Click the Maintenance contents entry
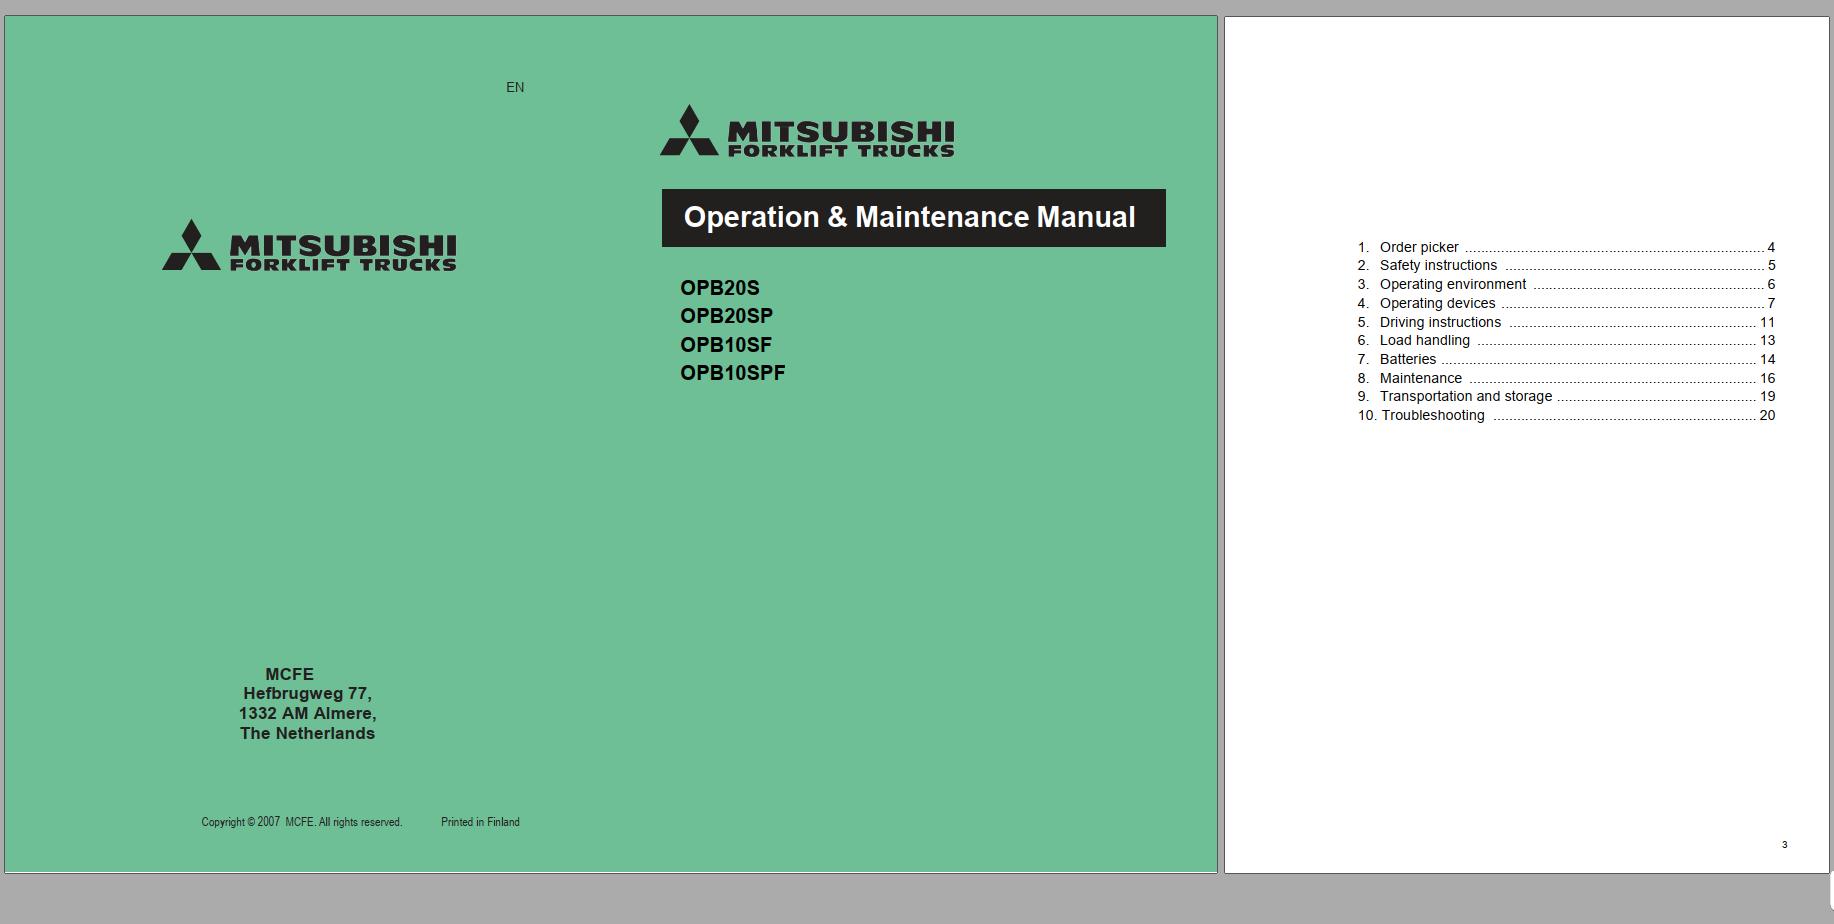This screenshot has height=924, width=1834. point(1566,378)
